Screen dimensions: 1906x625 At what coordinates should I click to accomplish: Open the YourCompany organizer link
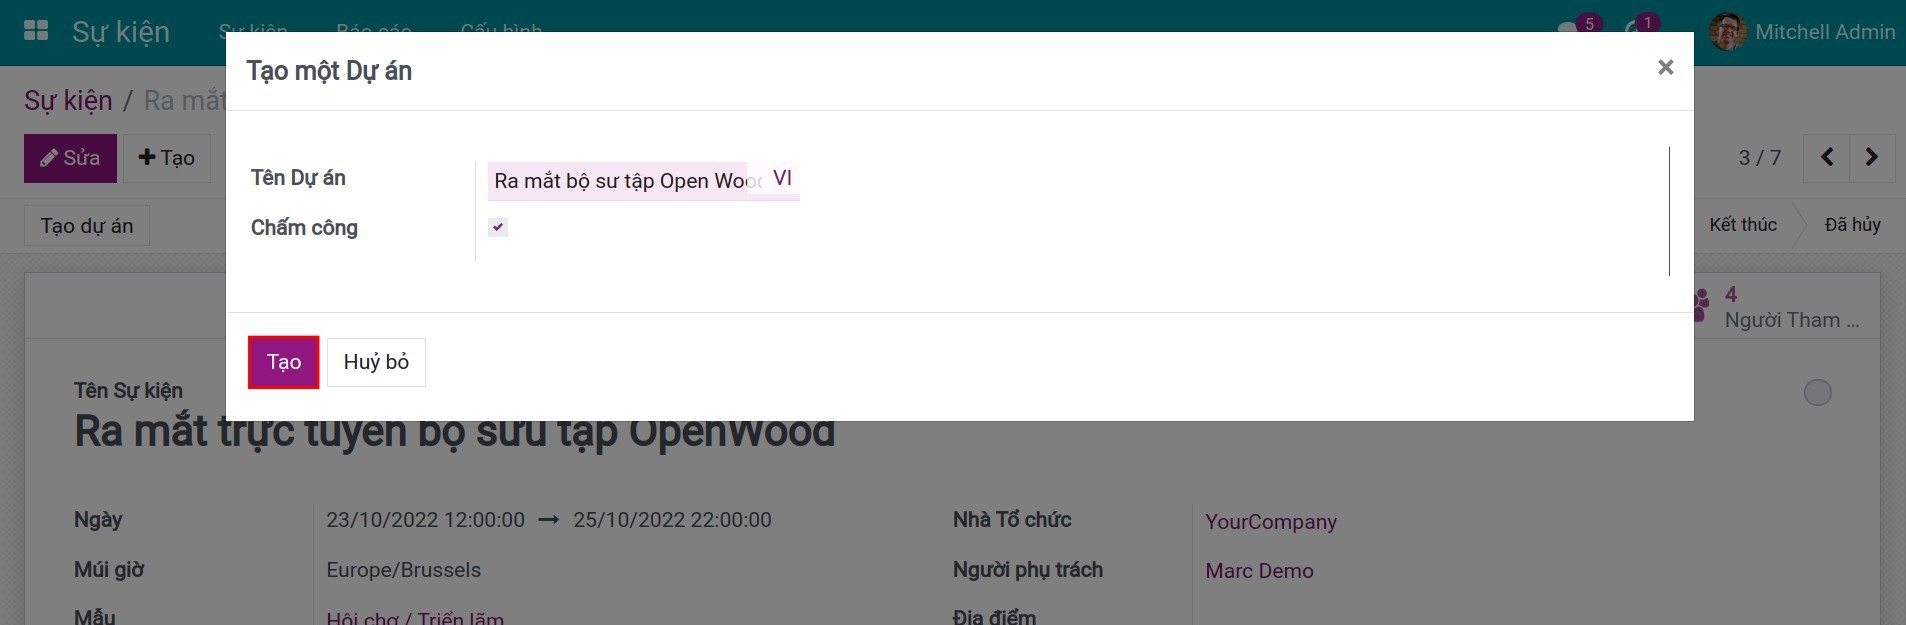click(1270, 522)
